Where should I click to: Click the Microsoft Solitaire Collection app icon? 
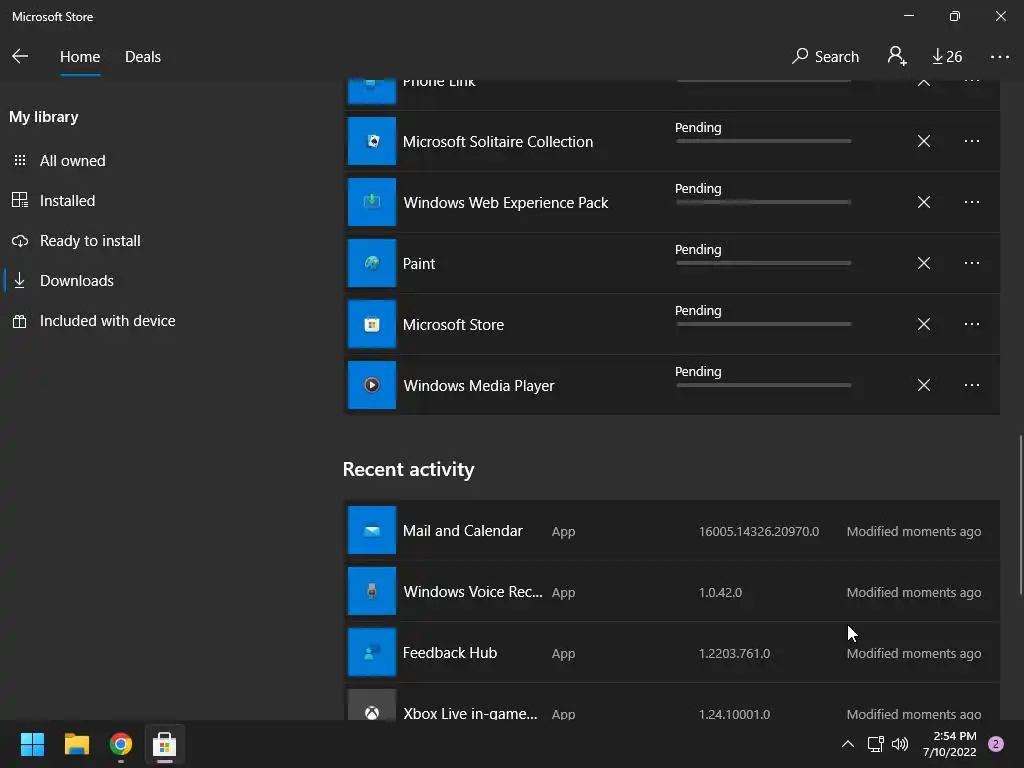click(372, 141)
